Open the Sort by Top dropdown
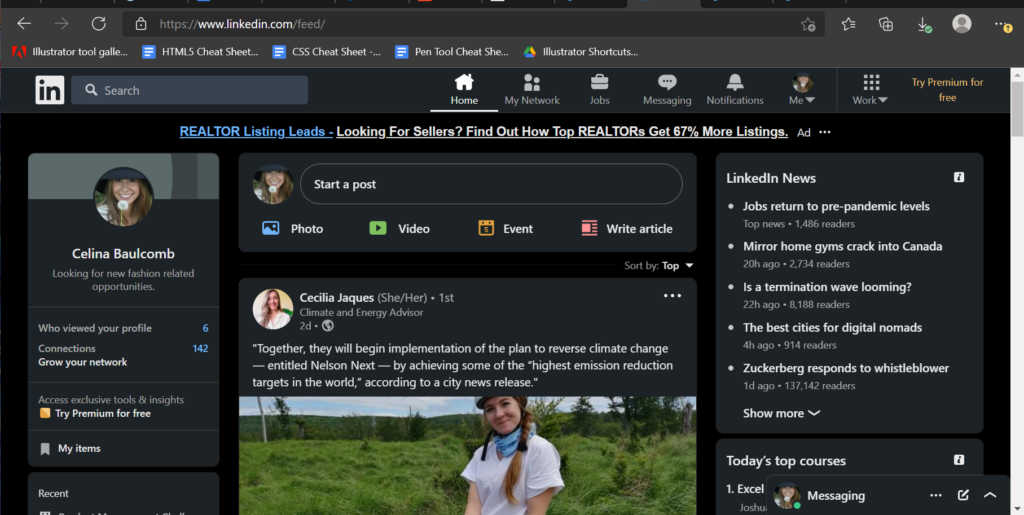1024x515 pixels. [x=659, y=266]
